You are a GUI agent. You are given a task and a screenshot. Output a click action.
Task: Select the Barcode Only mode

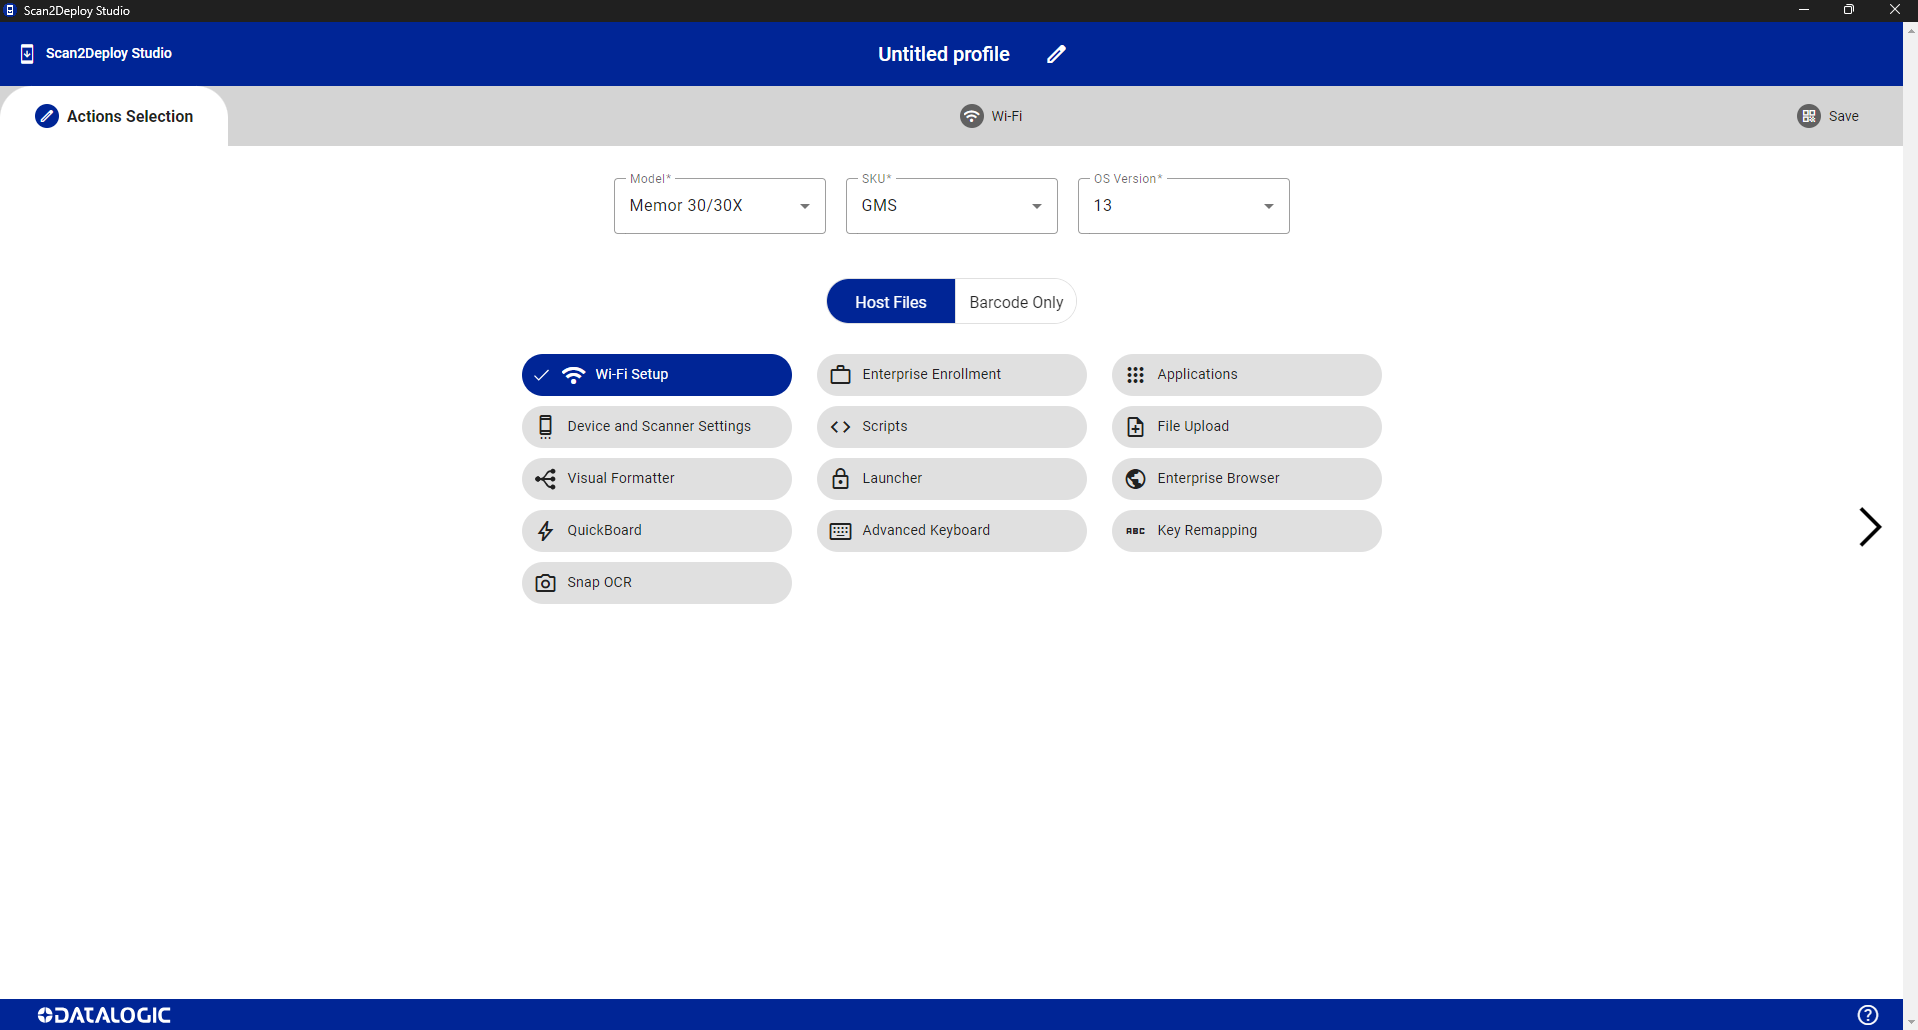tap(1016, 302)
